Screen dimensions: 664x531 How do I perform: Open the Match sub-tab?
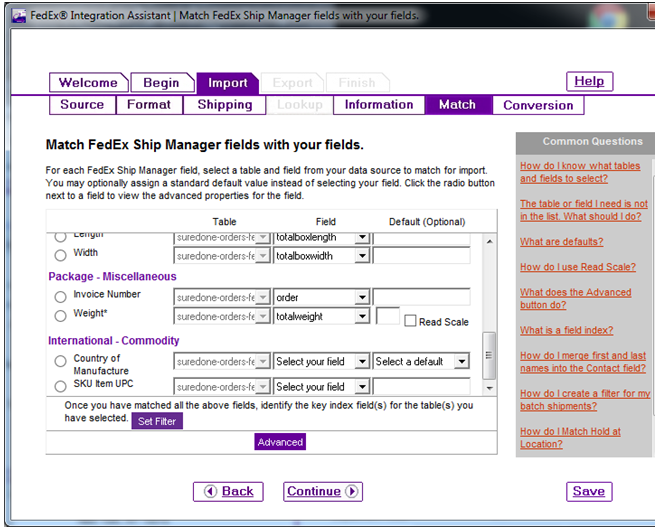pos(457,105)
